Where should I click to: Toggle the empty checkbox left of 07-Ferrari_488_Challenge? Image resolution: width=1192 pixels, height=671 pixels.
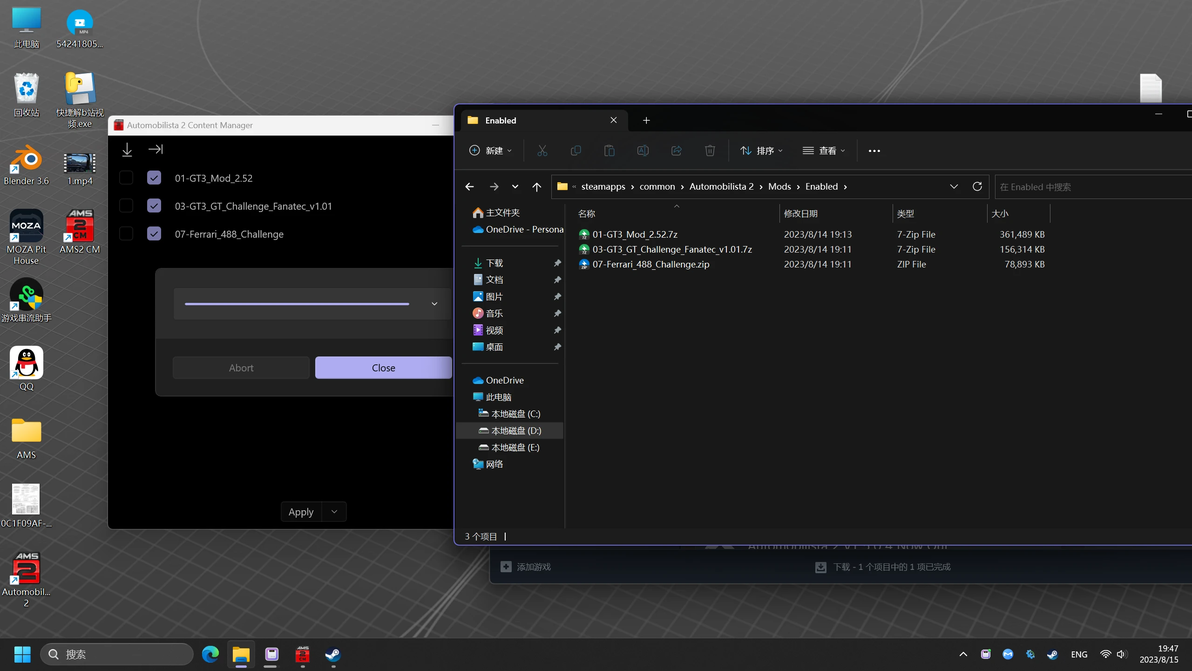[x=126, y=234]
